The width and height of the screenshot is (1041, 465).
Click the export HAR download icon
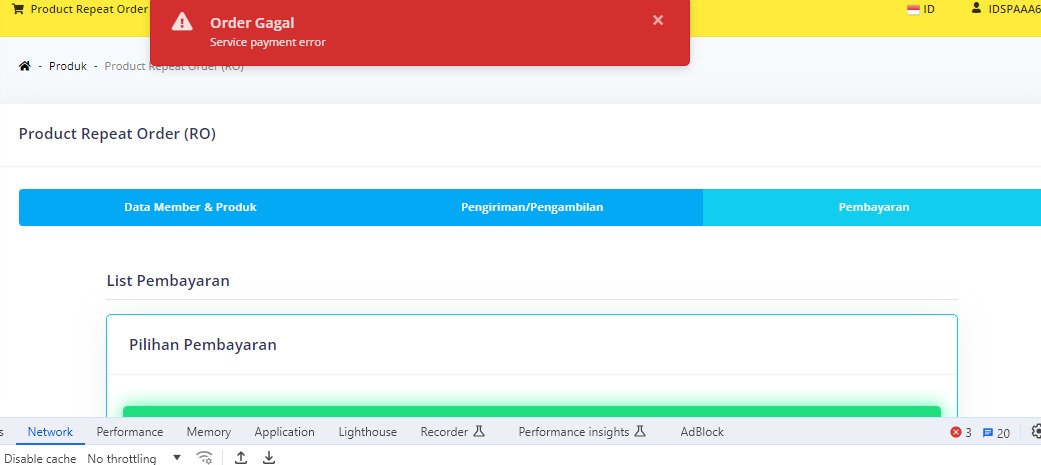(x=269, y=458)
